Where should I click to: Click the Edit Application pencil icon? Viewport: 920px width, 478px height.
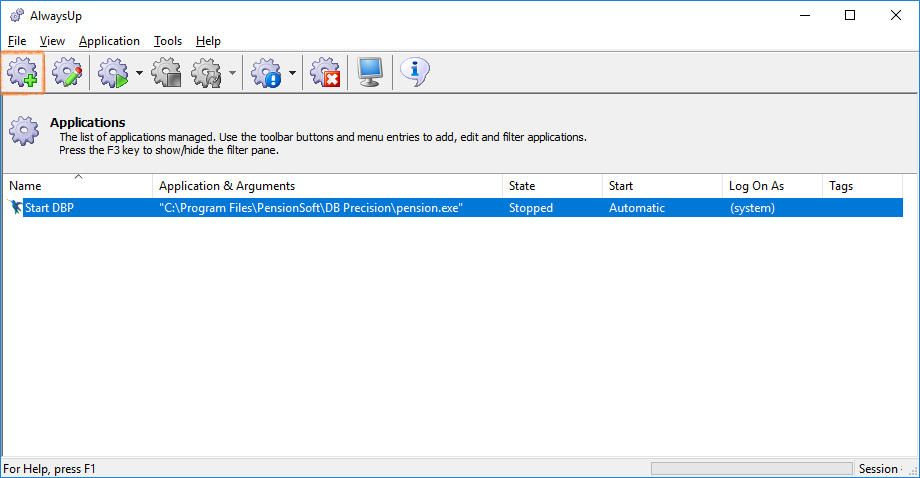pyautogui.click(x=67, y=73)
